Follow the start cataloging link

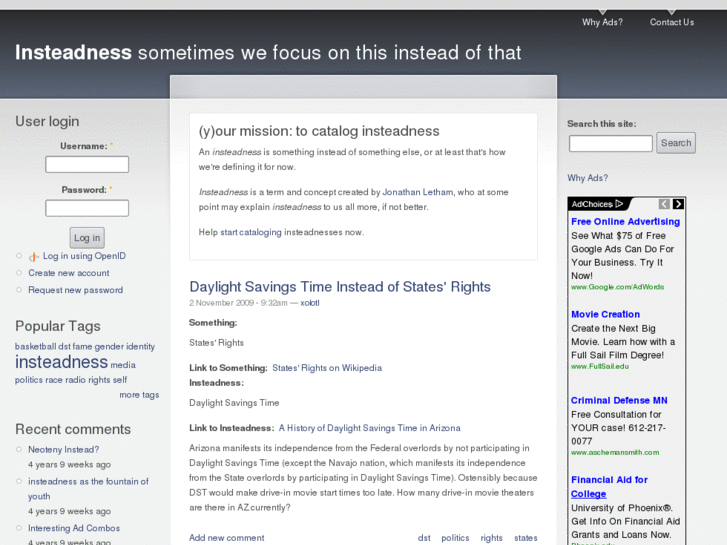pyautogui.click(x=251, y=232)
